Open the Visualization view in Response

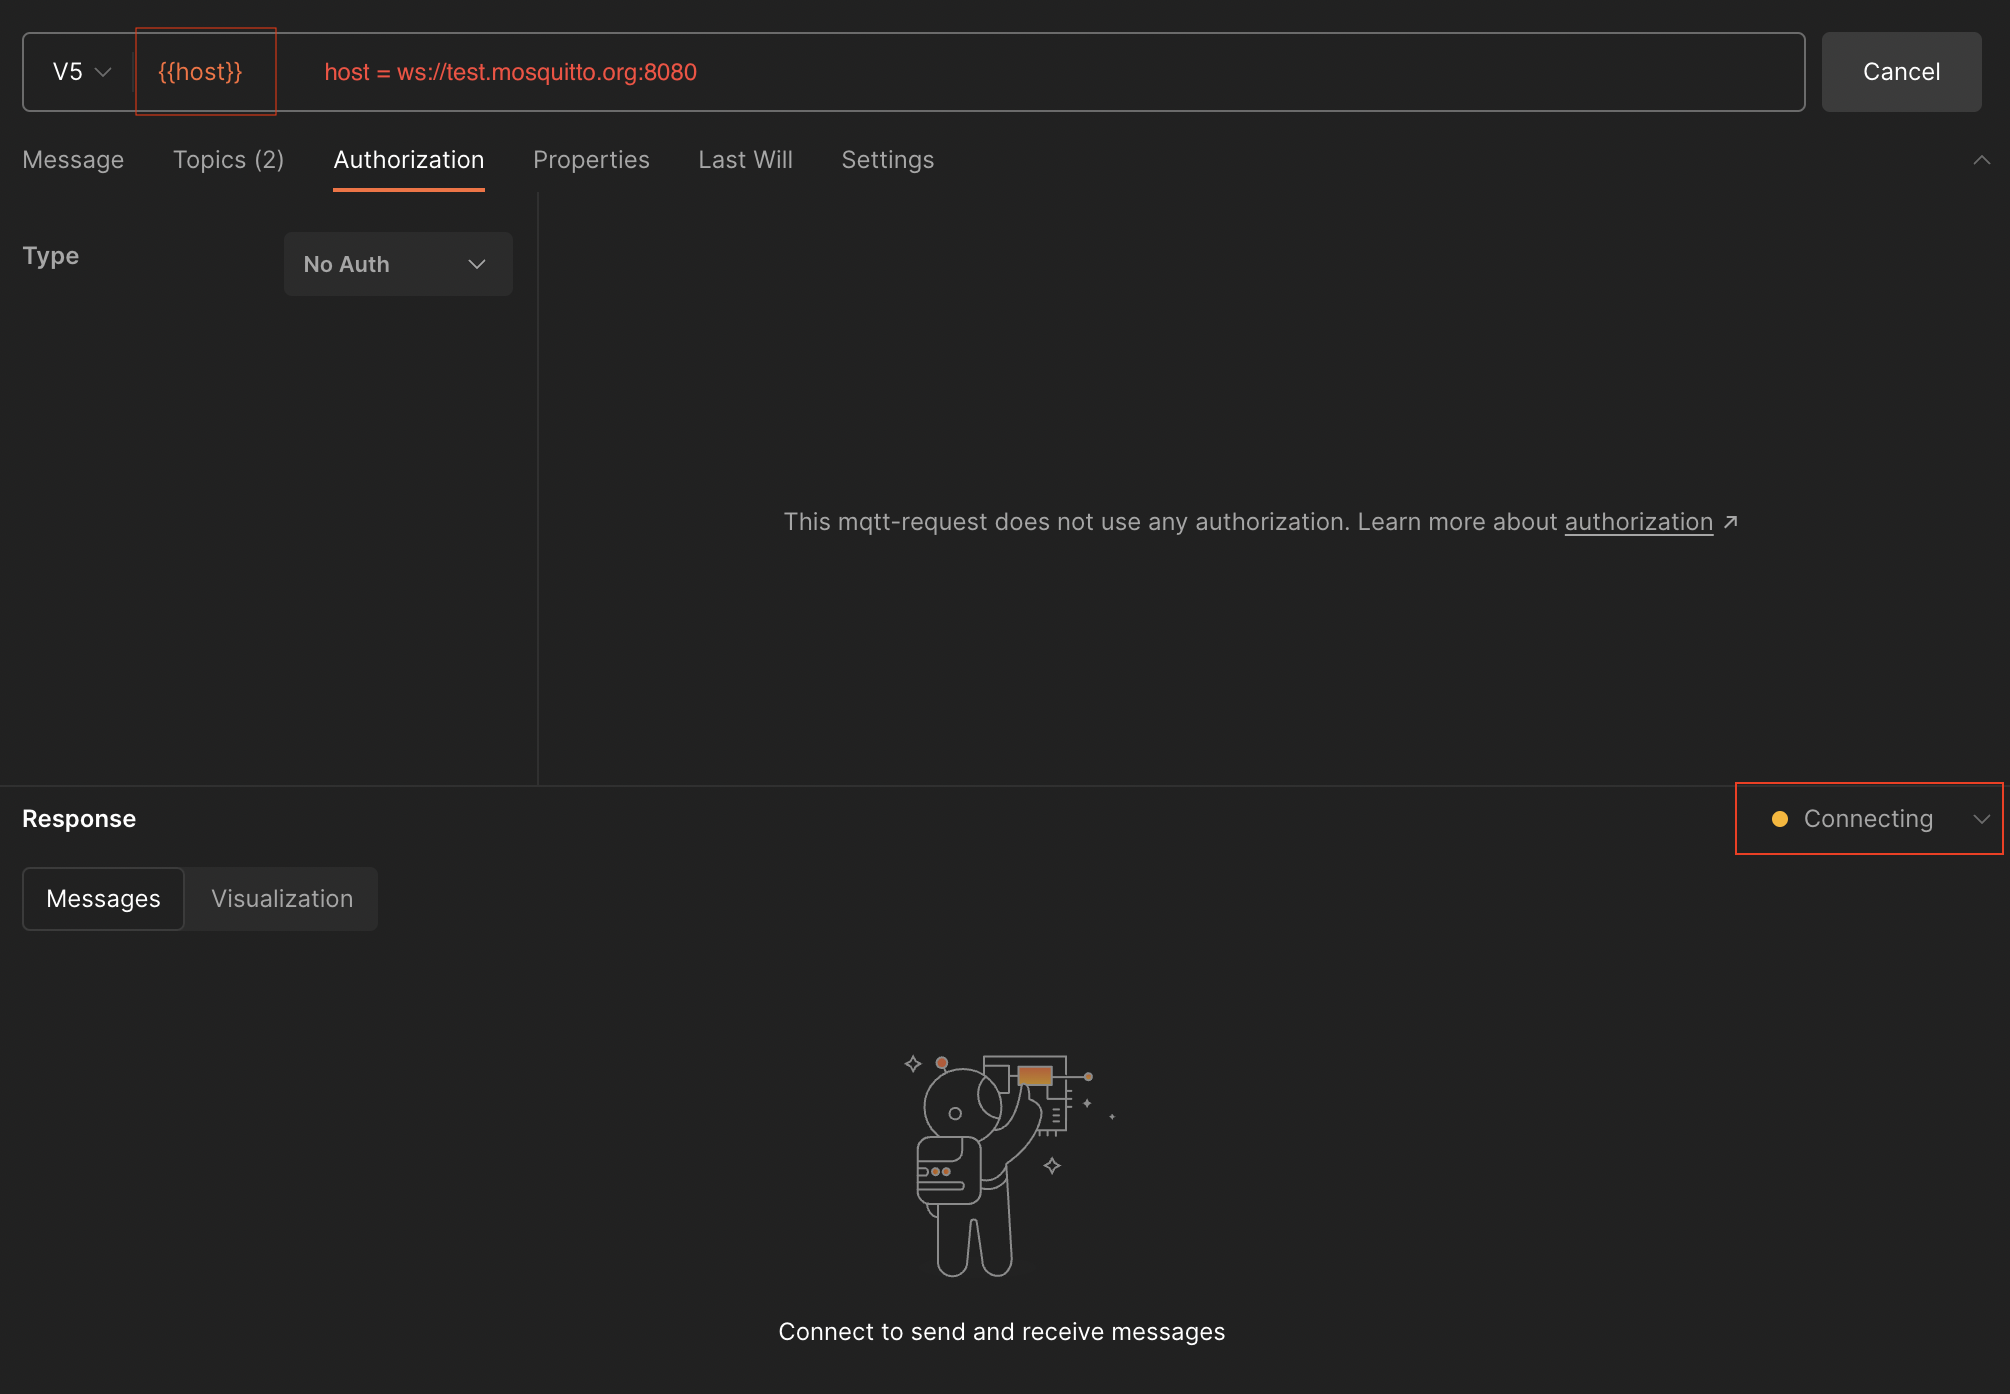pyautogui.click(x=281, y=898)
